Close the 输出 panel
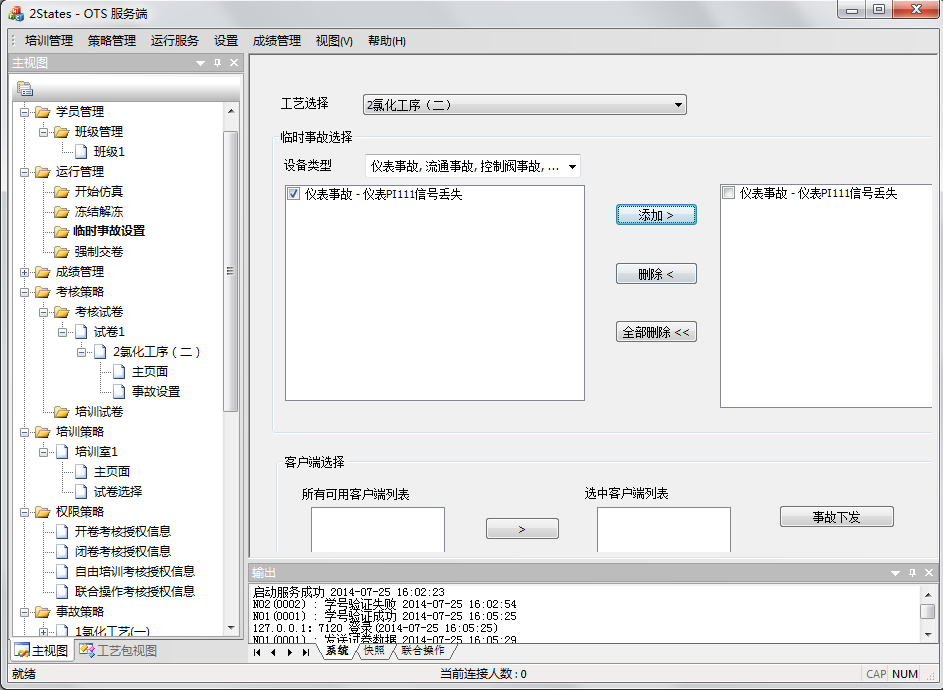The width and height of the screenshot is (943, 690). 929,573
